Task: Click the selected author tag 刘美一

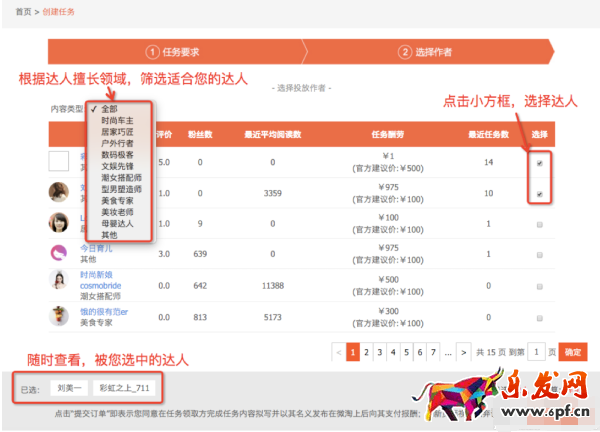Action: point(69,387)
